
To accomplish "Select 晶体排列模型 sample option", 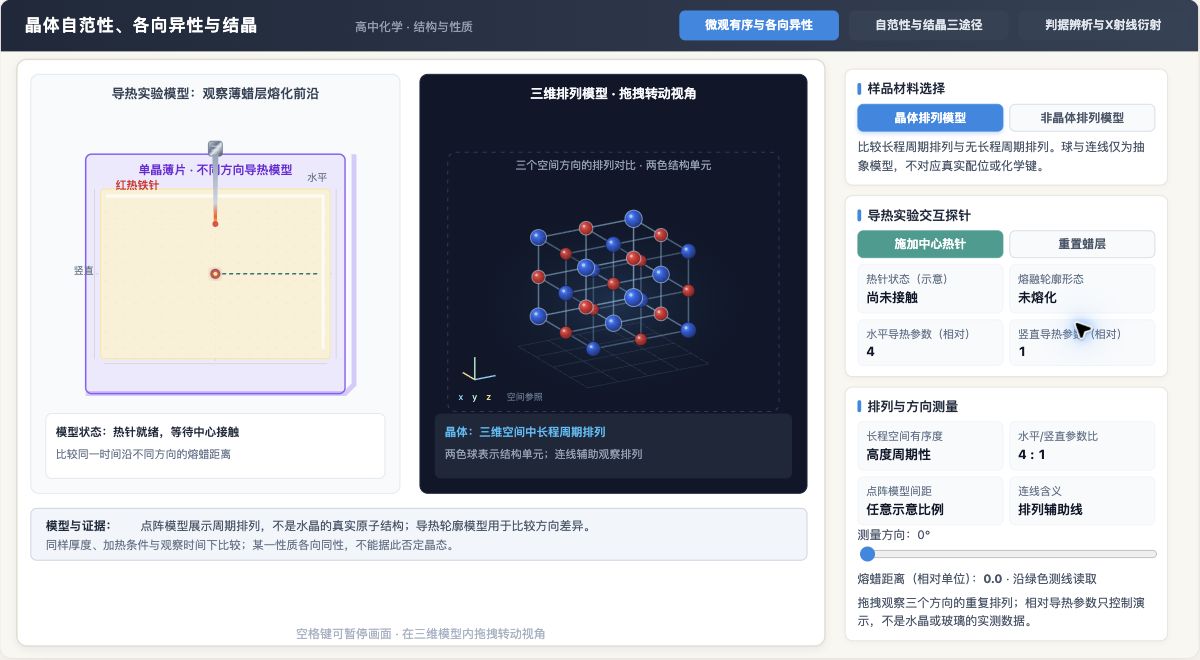I will pyautogui.click(x=930, y=118).
